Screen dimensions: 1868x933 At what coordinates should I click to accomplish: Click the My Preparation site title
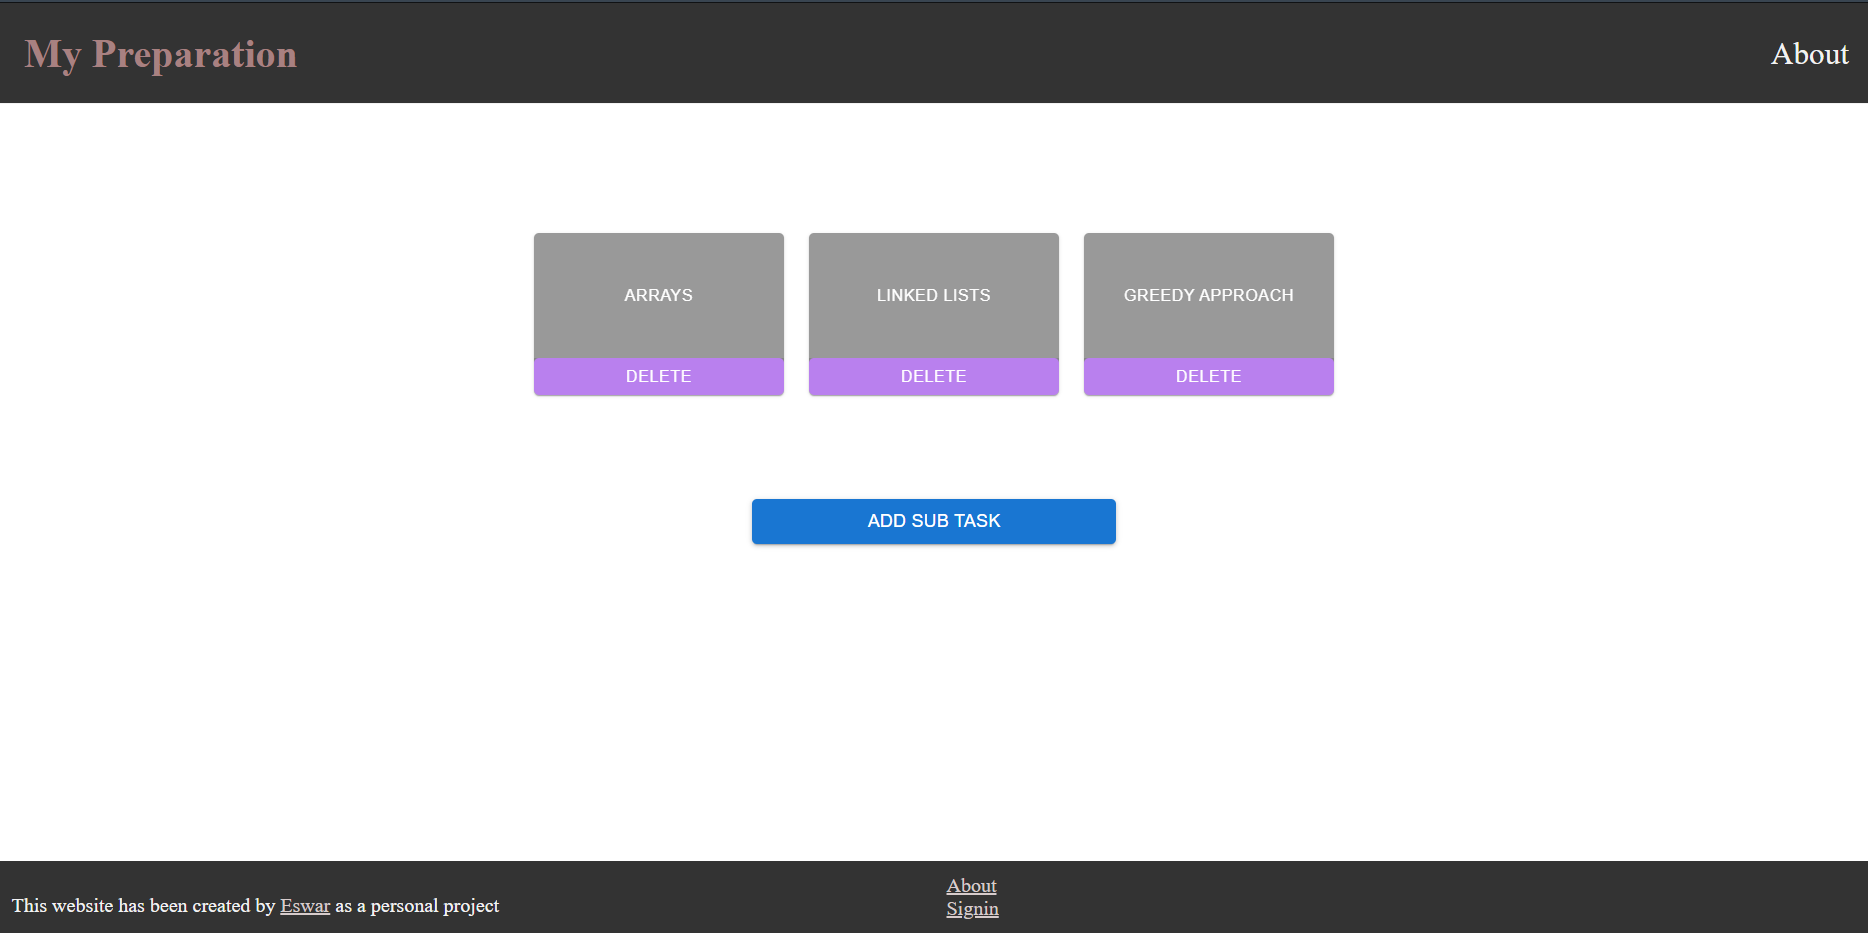tap(160, 54)
